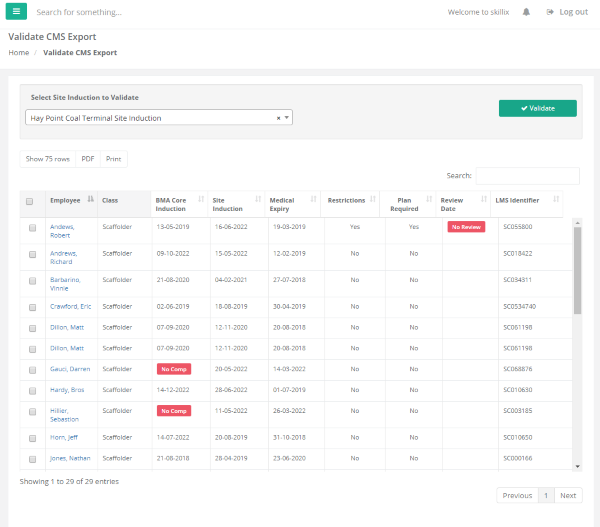Sort by Medical Expiry column

293,204
